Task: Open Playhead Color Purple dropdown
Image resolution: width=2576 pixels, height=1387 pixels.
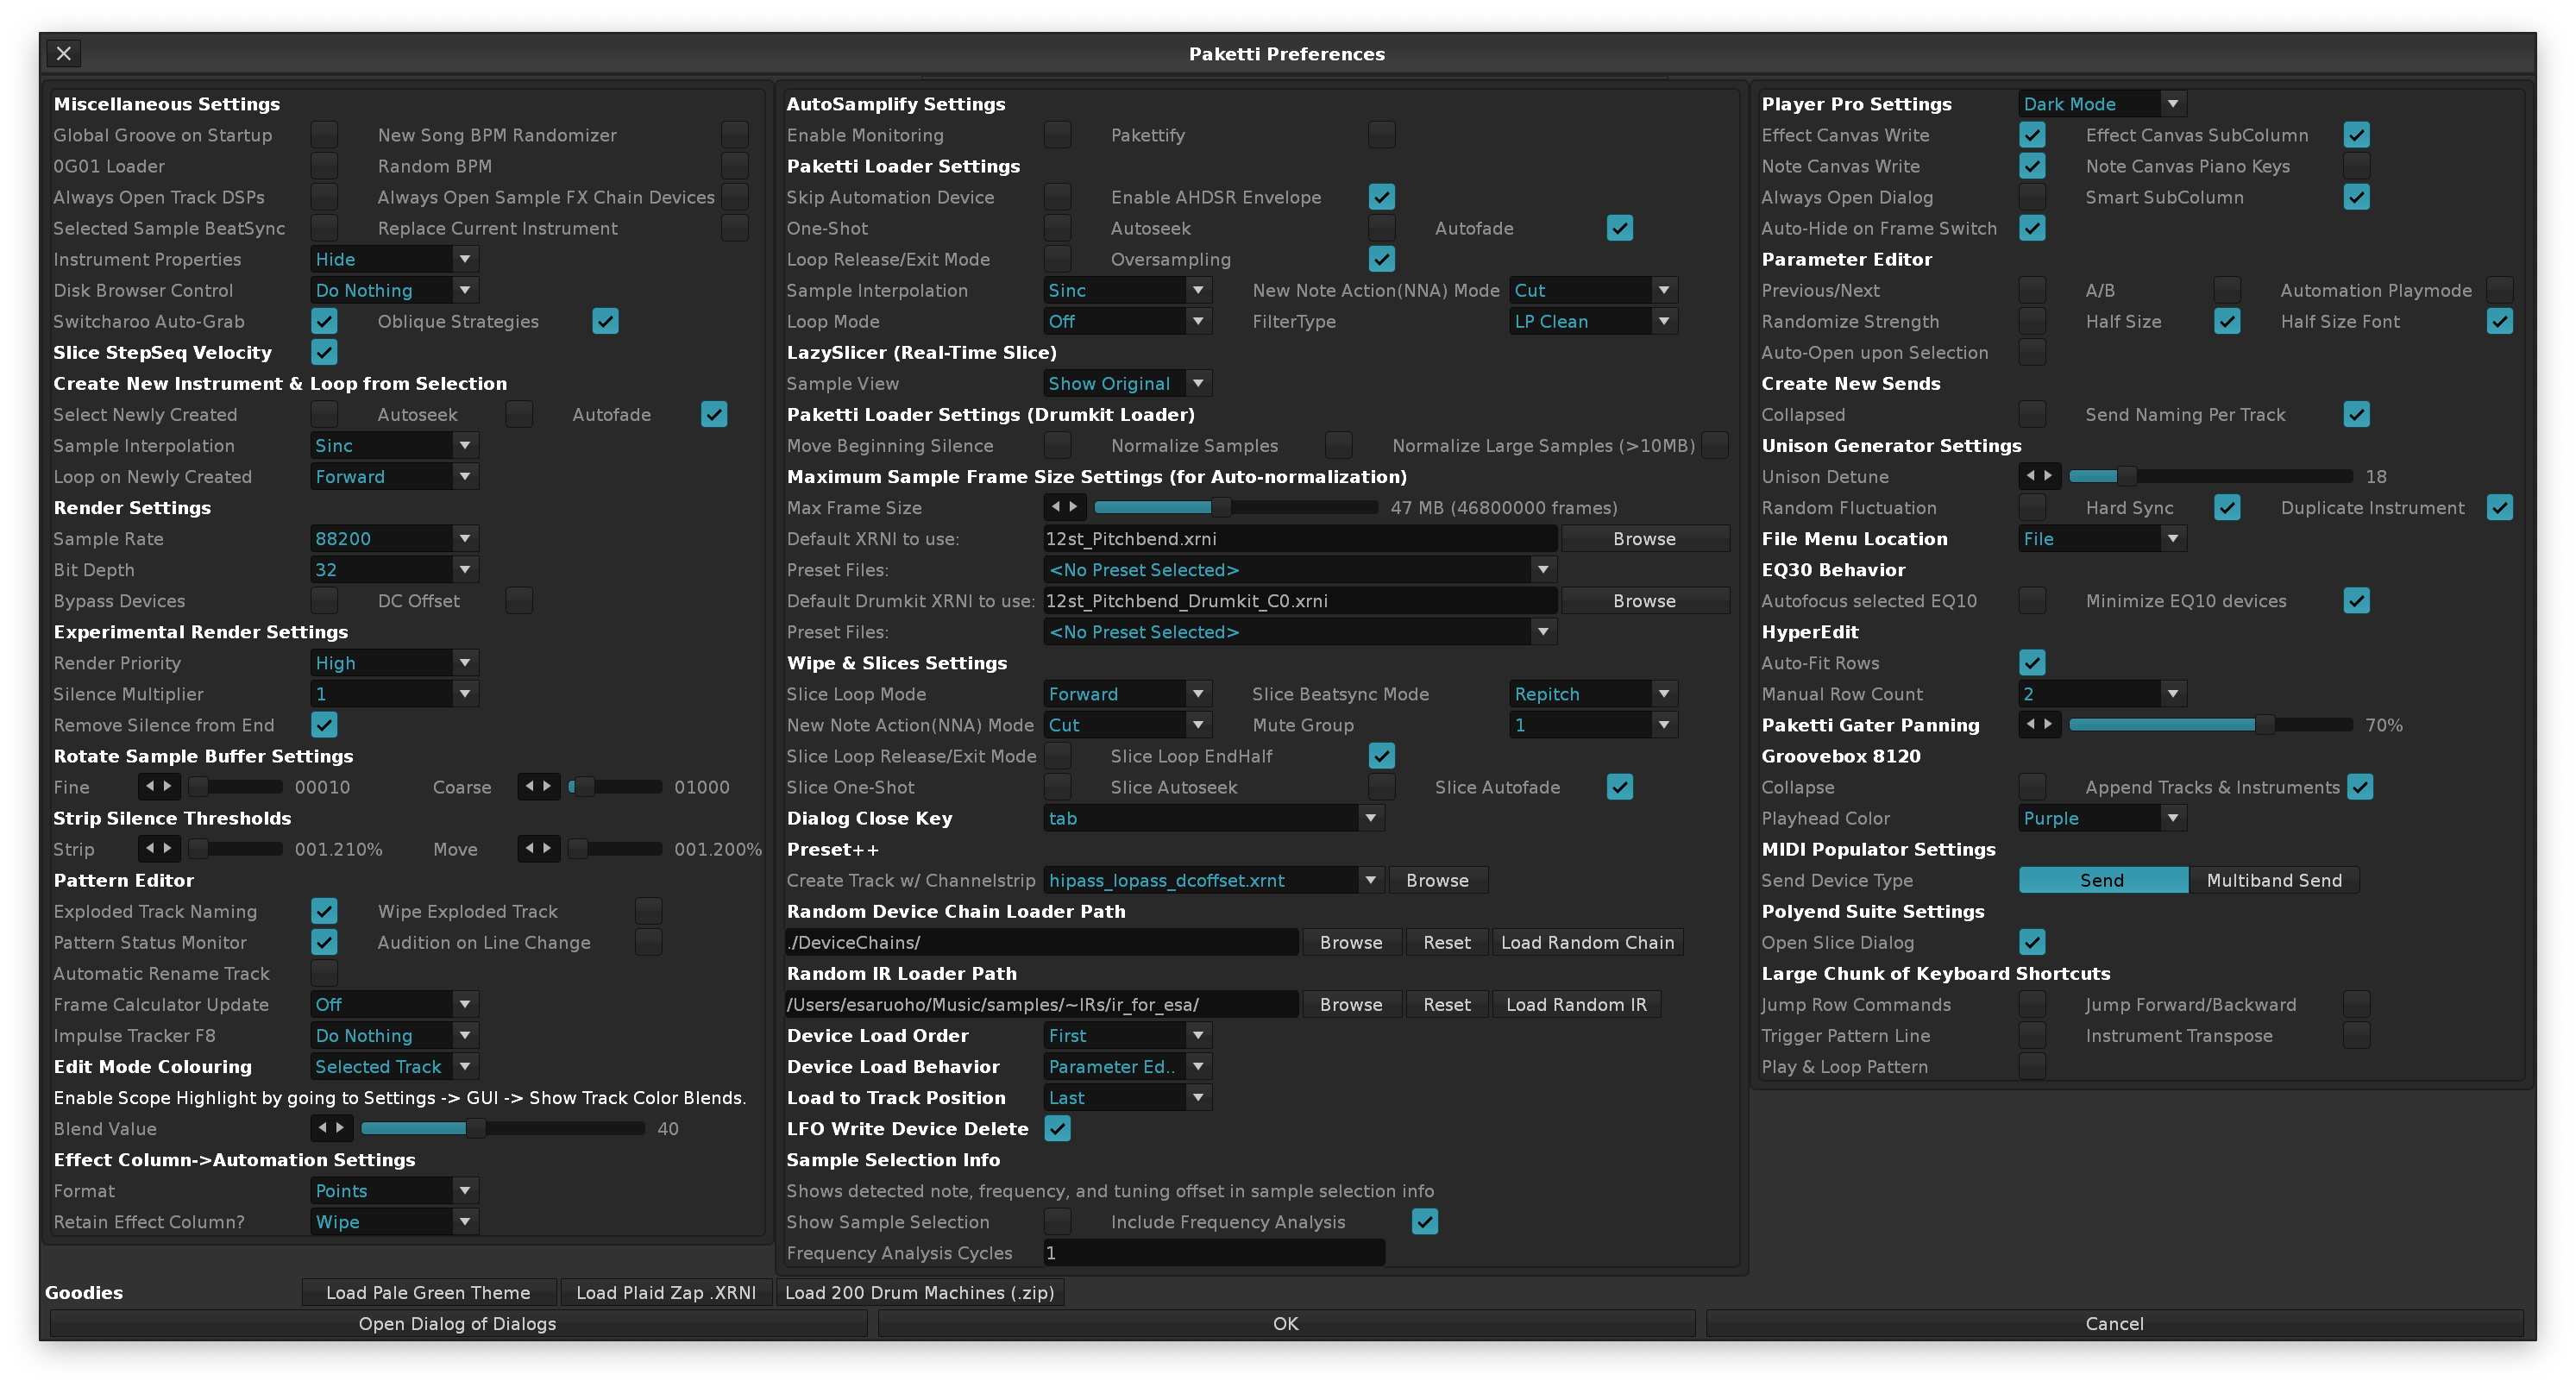Action: pos(2101,818)
